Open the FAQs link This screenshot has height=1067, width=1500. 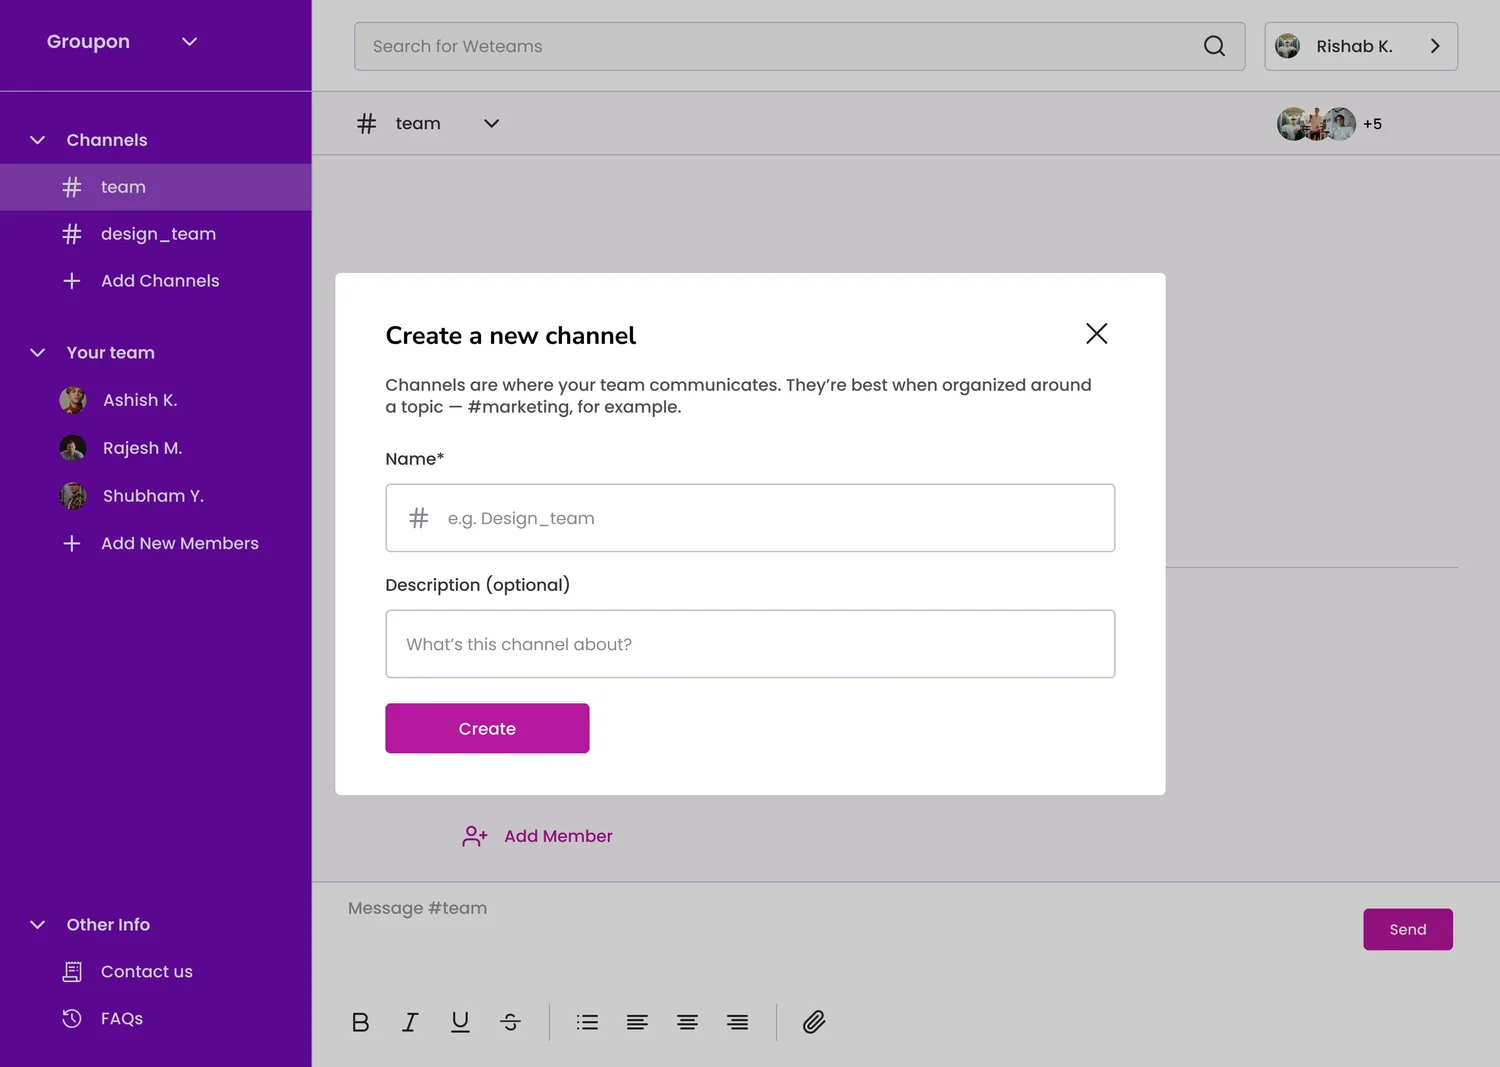(122, 1018)
